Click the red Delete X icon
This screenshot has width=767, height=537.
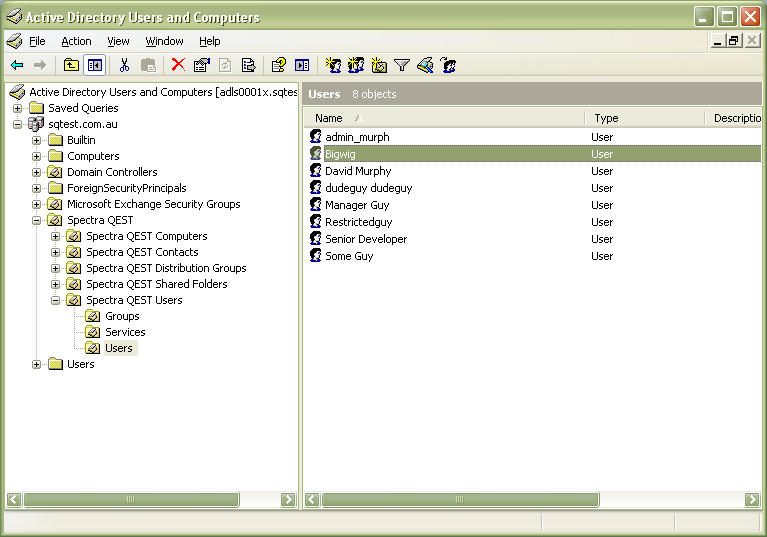click(178, 65)
